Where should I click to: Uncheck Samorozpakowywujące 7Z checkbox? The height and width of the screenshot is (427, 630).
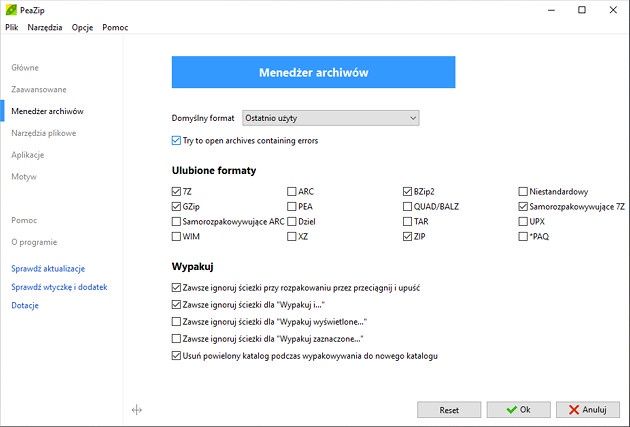click(523, 206)
